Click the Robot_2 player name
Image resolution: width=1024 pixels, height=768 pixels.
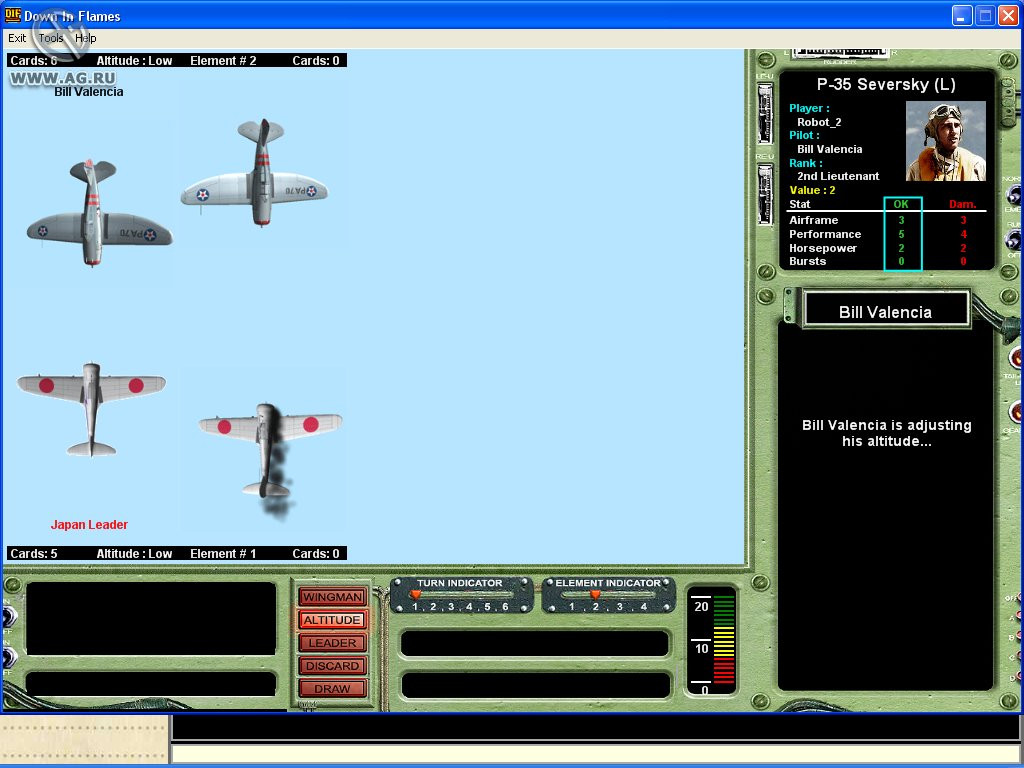point(819,122)
